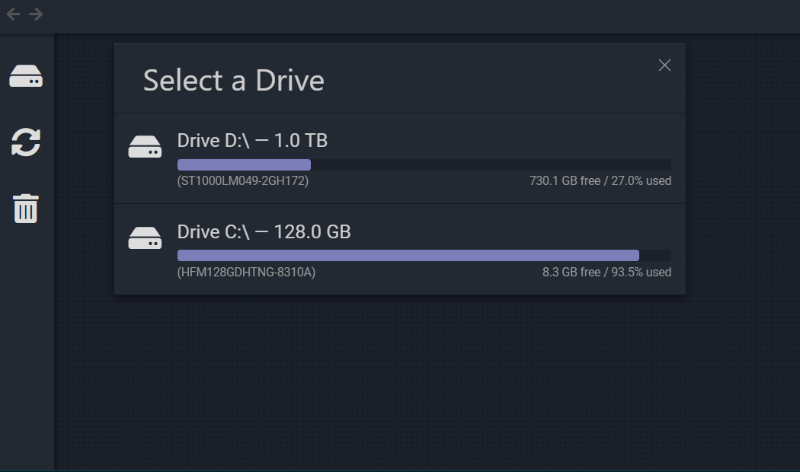
Task: Go forward with the right arrow
Action: tap(36, 14)
